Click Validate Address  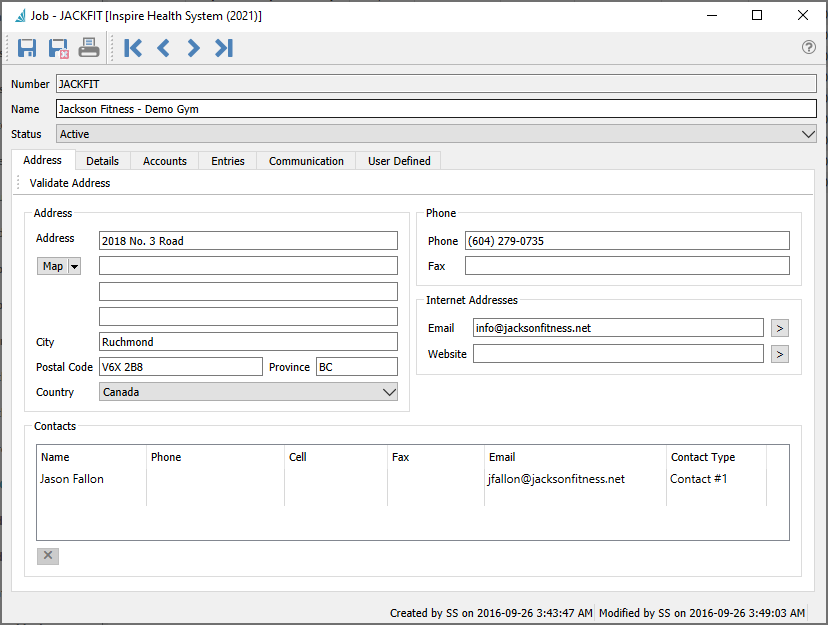click(70, 183)
